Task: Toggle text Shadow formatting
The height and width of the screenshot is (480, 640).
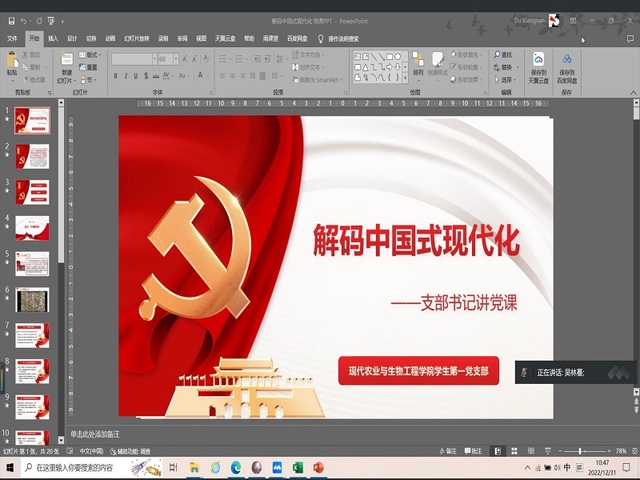Action: coord(146,76)
